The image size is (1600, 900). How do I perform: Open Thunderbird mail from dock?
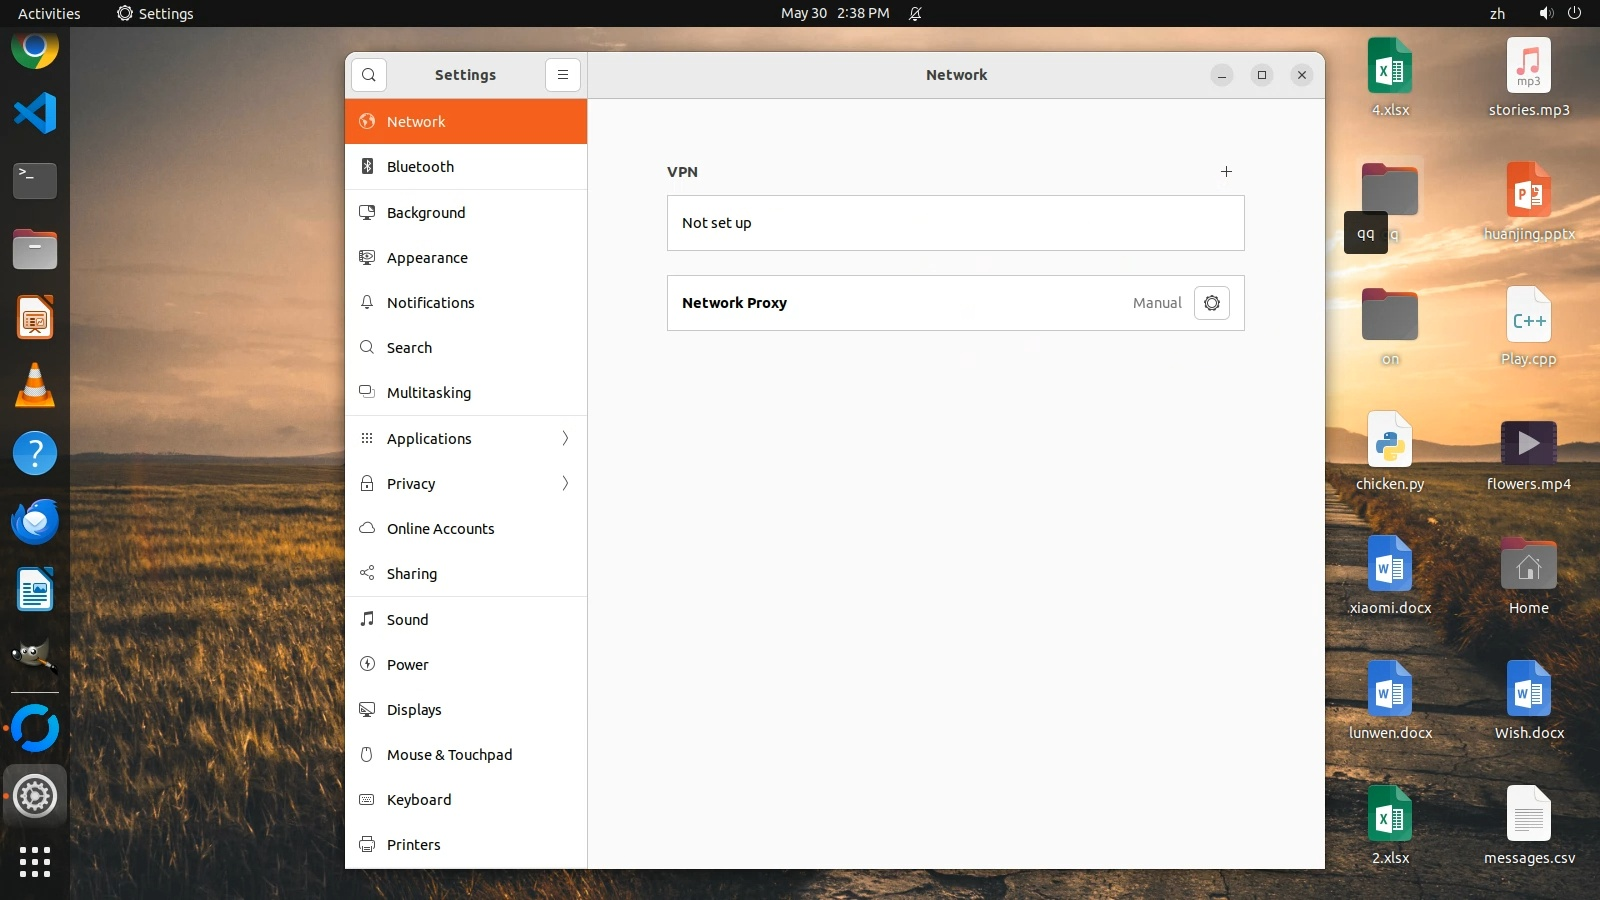click(x=35, y=522)
